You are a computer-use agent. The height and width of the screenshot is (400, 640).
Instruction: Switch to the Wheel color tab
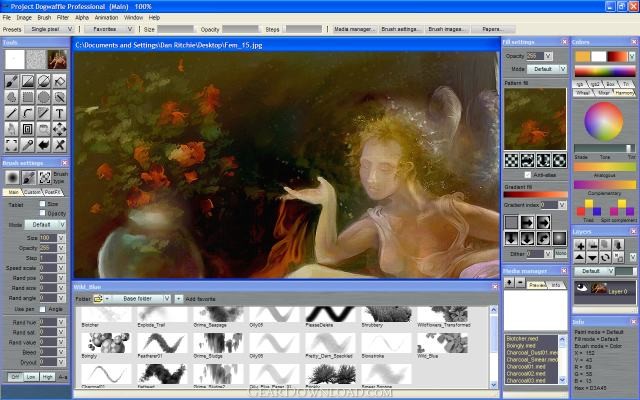[x=583, y=93]
